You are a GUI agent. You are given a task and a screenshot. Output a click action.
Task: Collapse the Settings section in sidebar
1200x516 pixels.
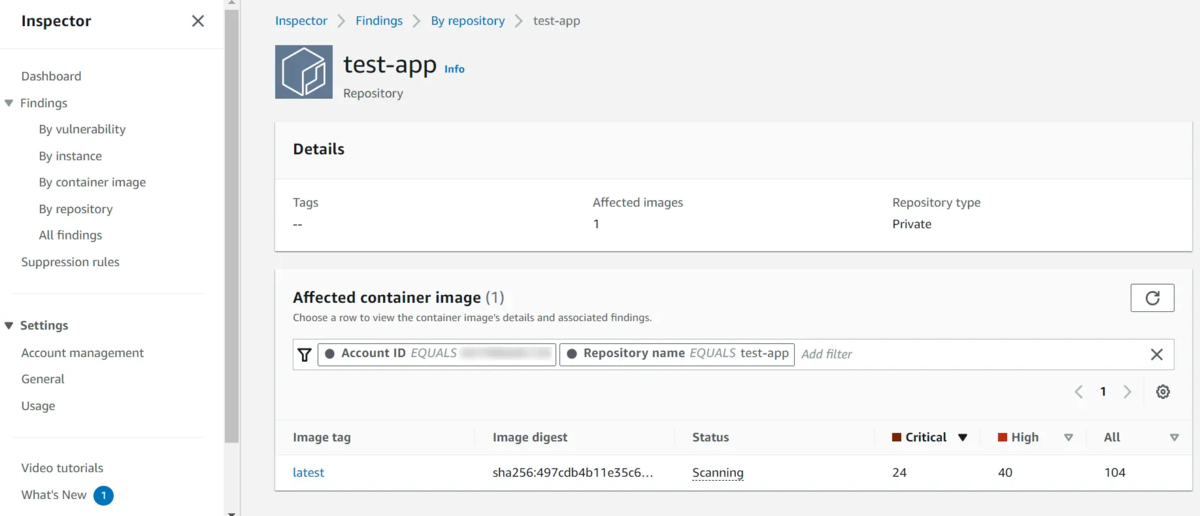tap(9, 325)
